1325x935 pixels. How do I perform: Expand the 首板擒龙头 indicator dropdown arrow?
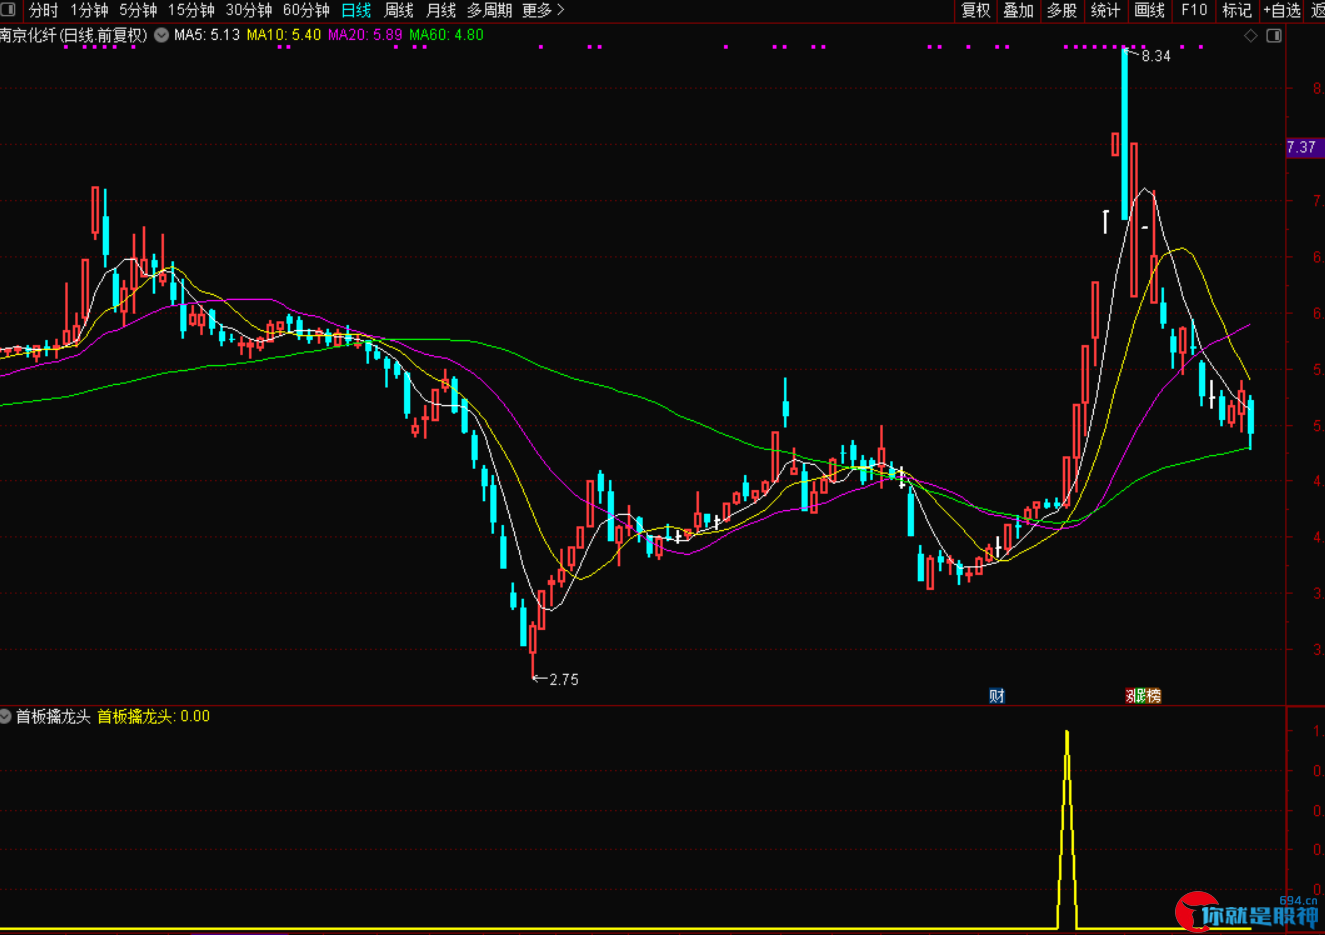(5, 717)
